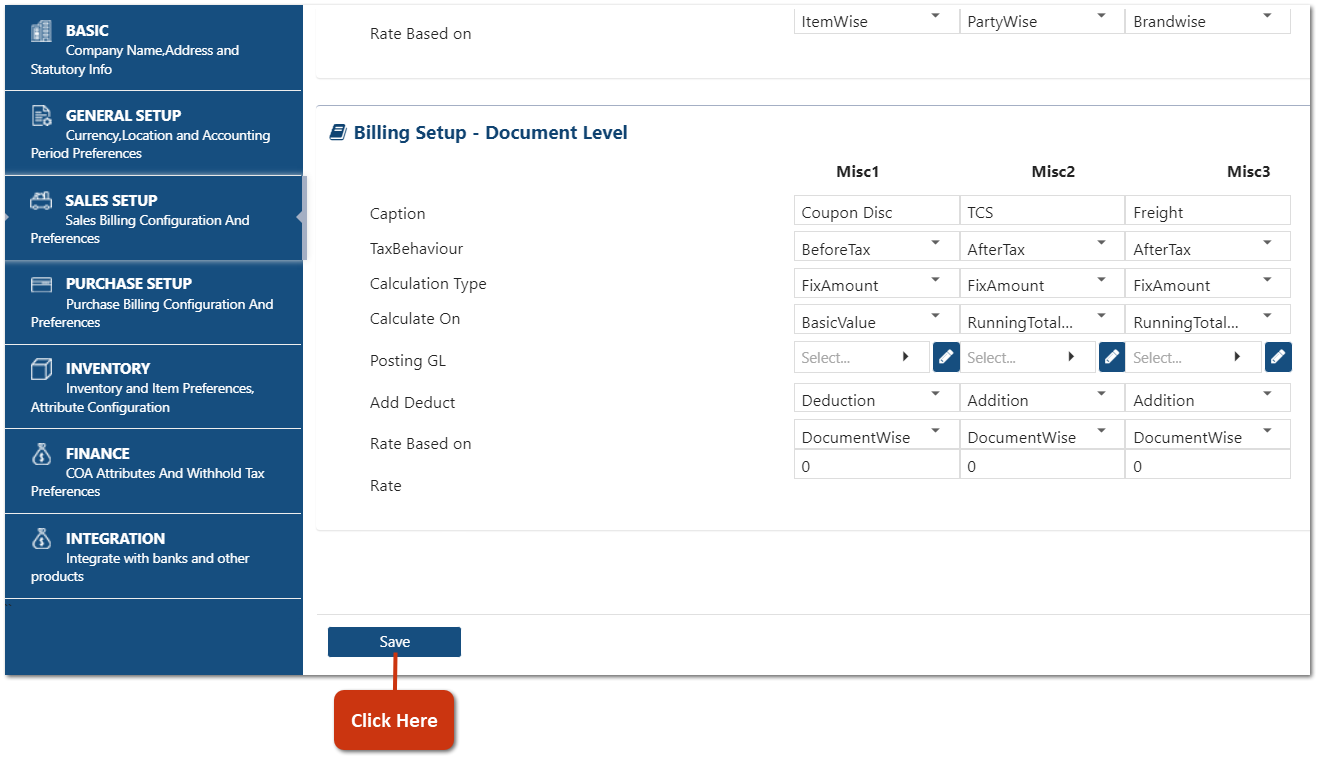Click the Billing Setup book icon
Viewport: 1319px width, 778px height.
click(338, 133)
